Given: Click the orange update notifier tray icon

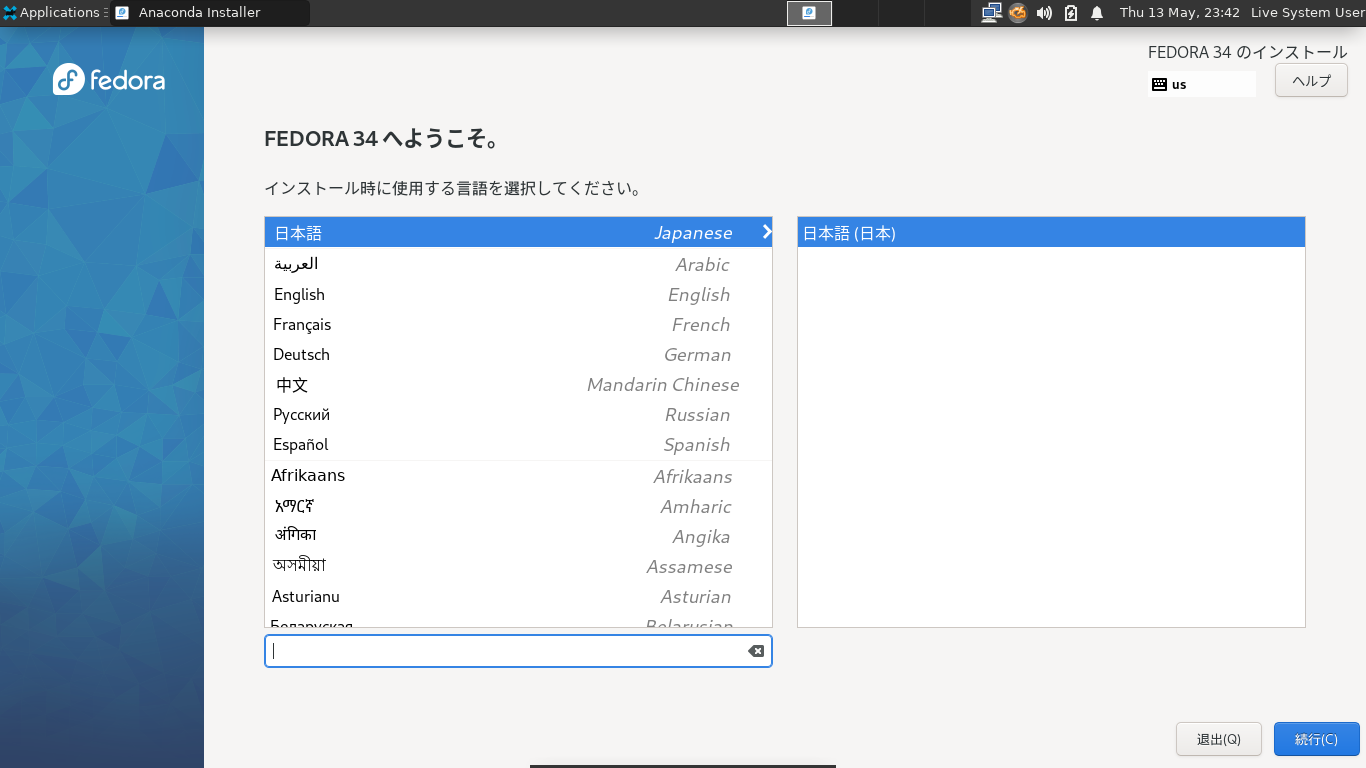Looking at the screenshot, I should [1018, 13].
